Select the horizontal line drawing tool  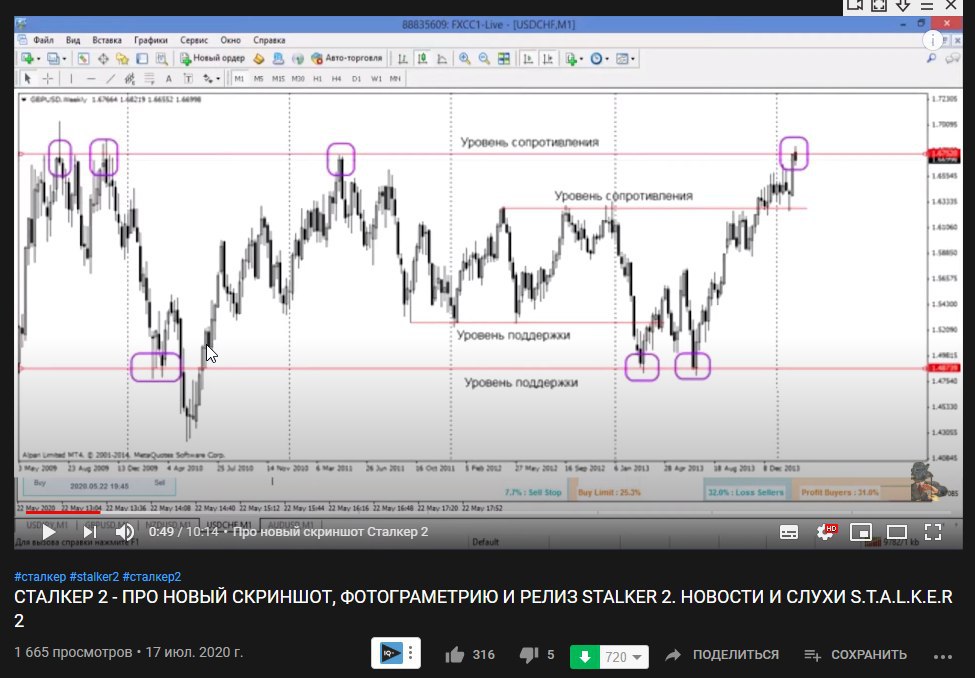[91, 78]
